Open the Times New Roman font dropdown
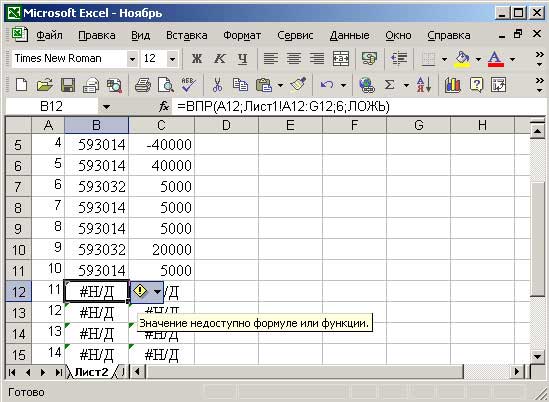 (x=132, y=59)
